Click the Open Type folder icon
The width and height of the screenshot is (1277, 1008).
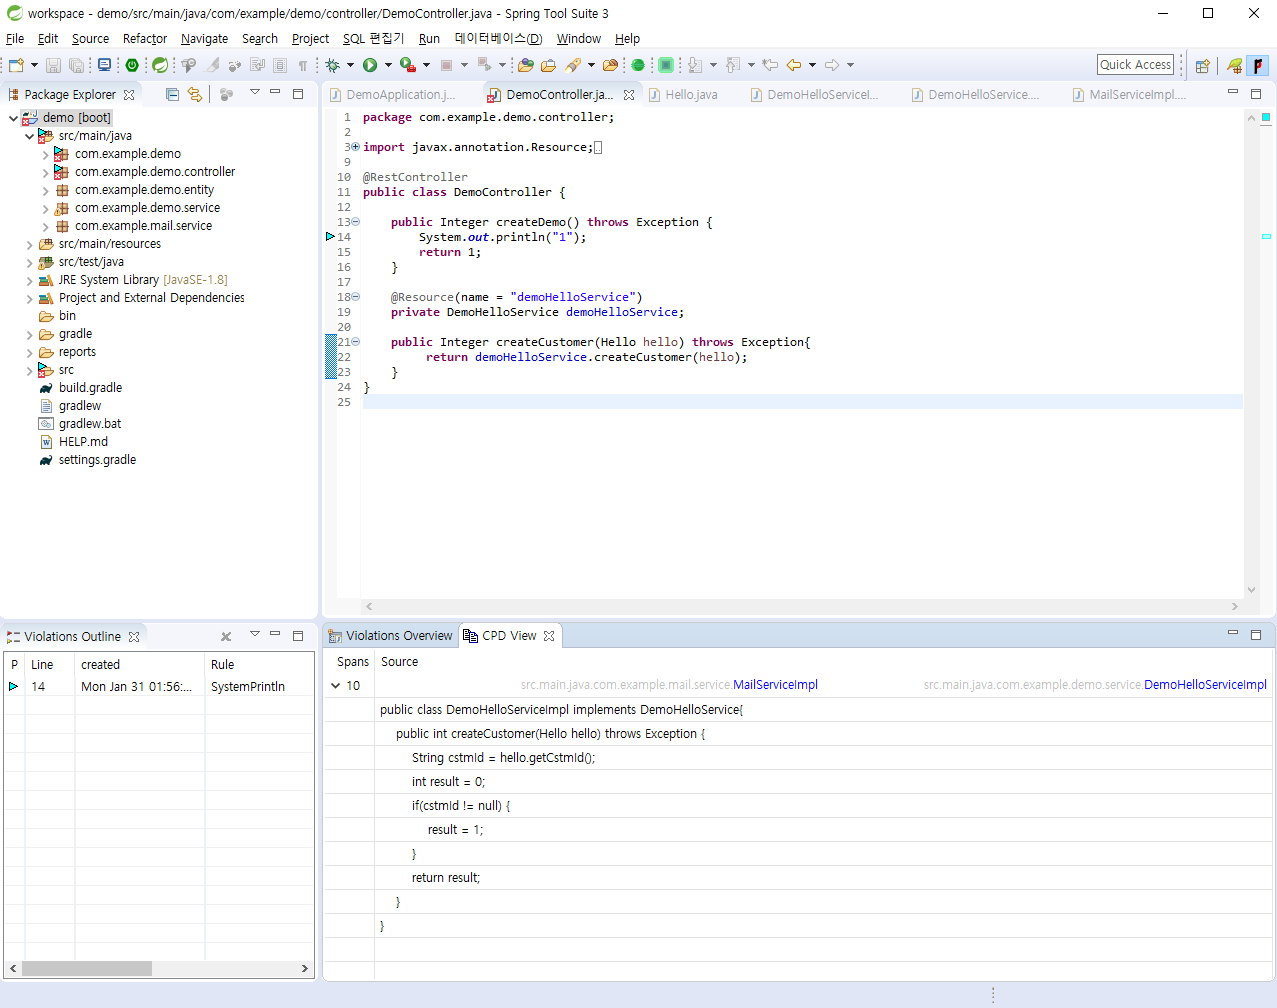click(x=548, y=65)
